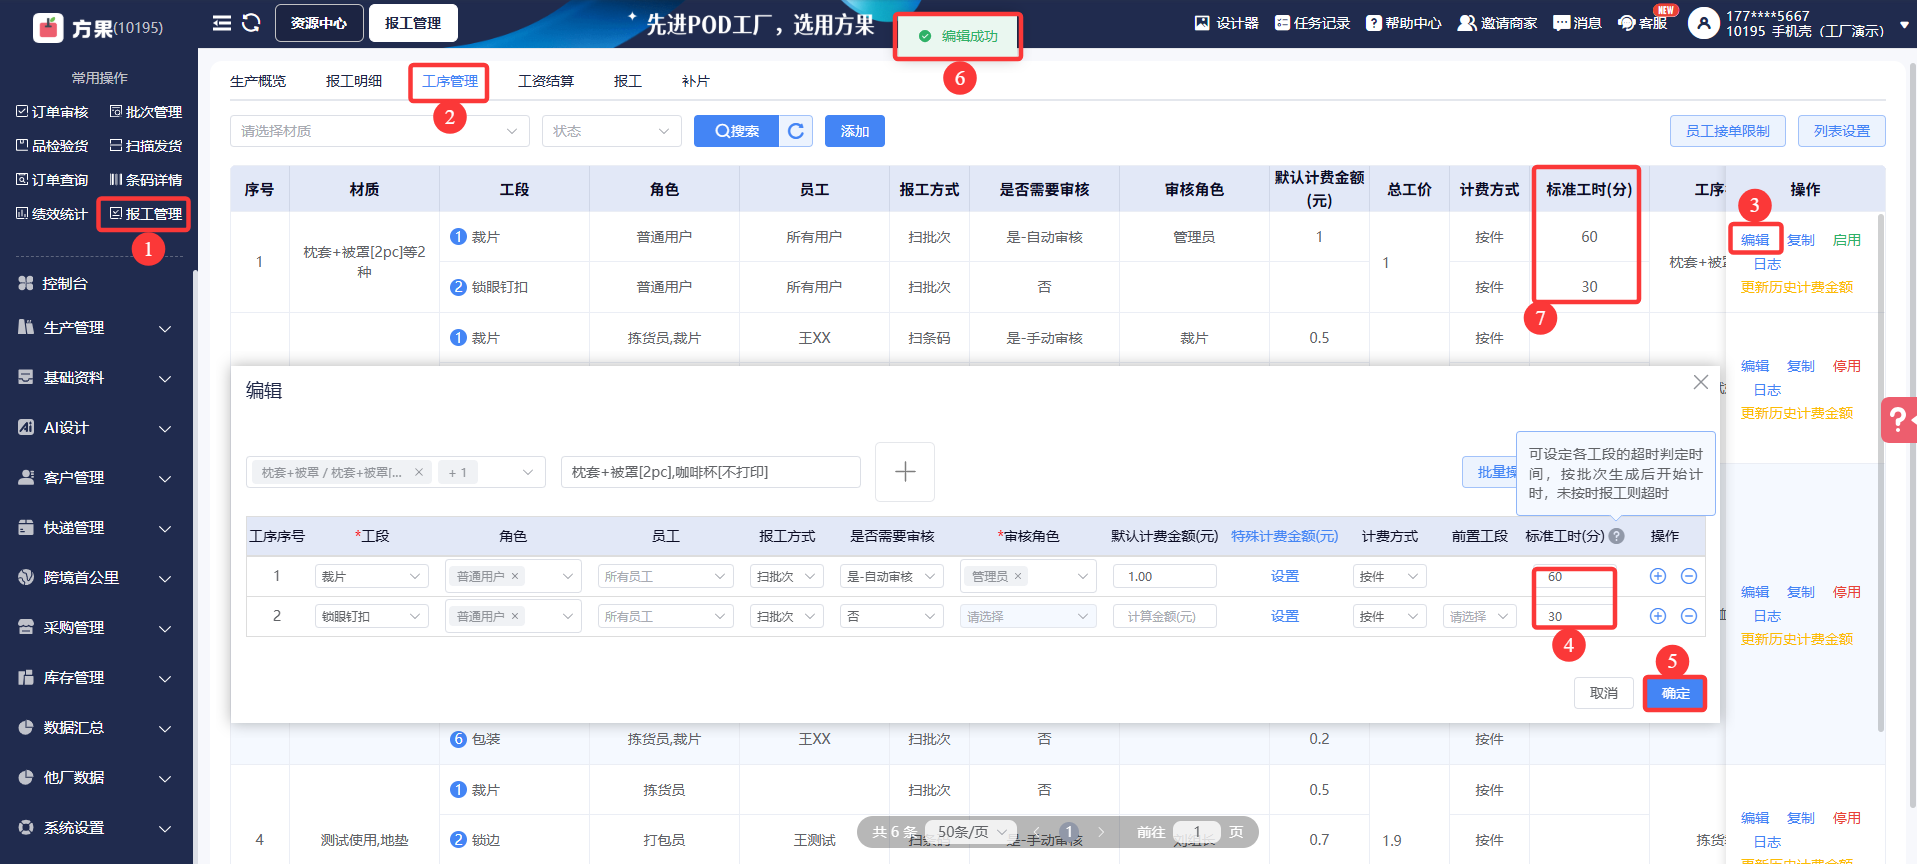This screenshot has height=864, width=1917.
Task: Switch to the 报工明细 tab
Action: (353, 81)
